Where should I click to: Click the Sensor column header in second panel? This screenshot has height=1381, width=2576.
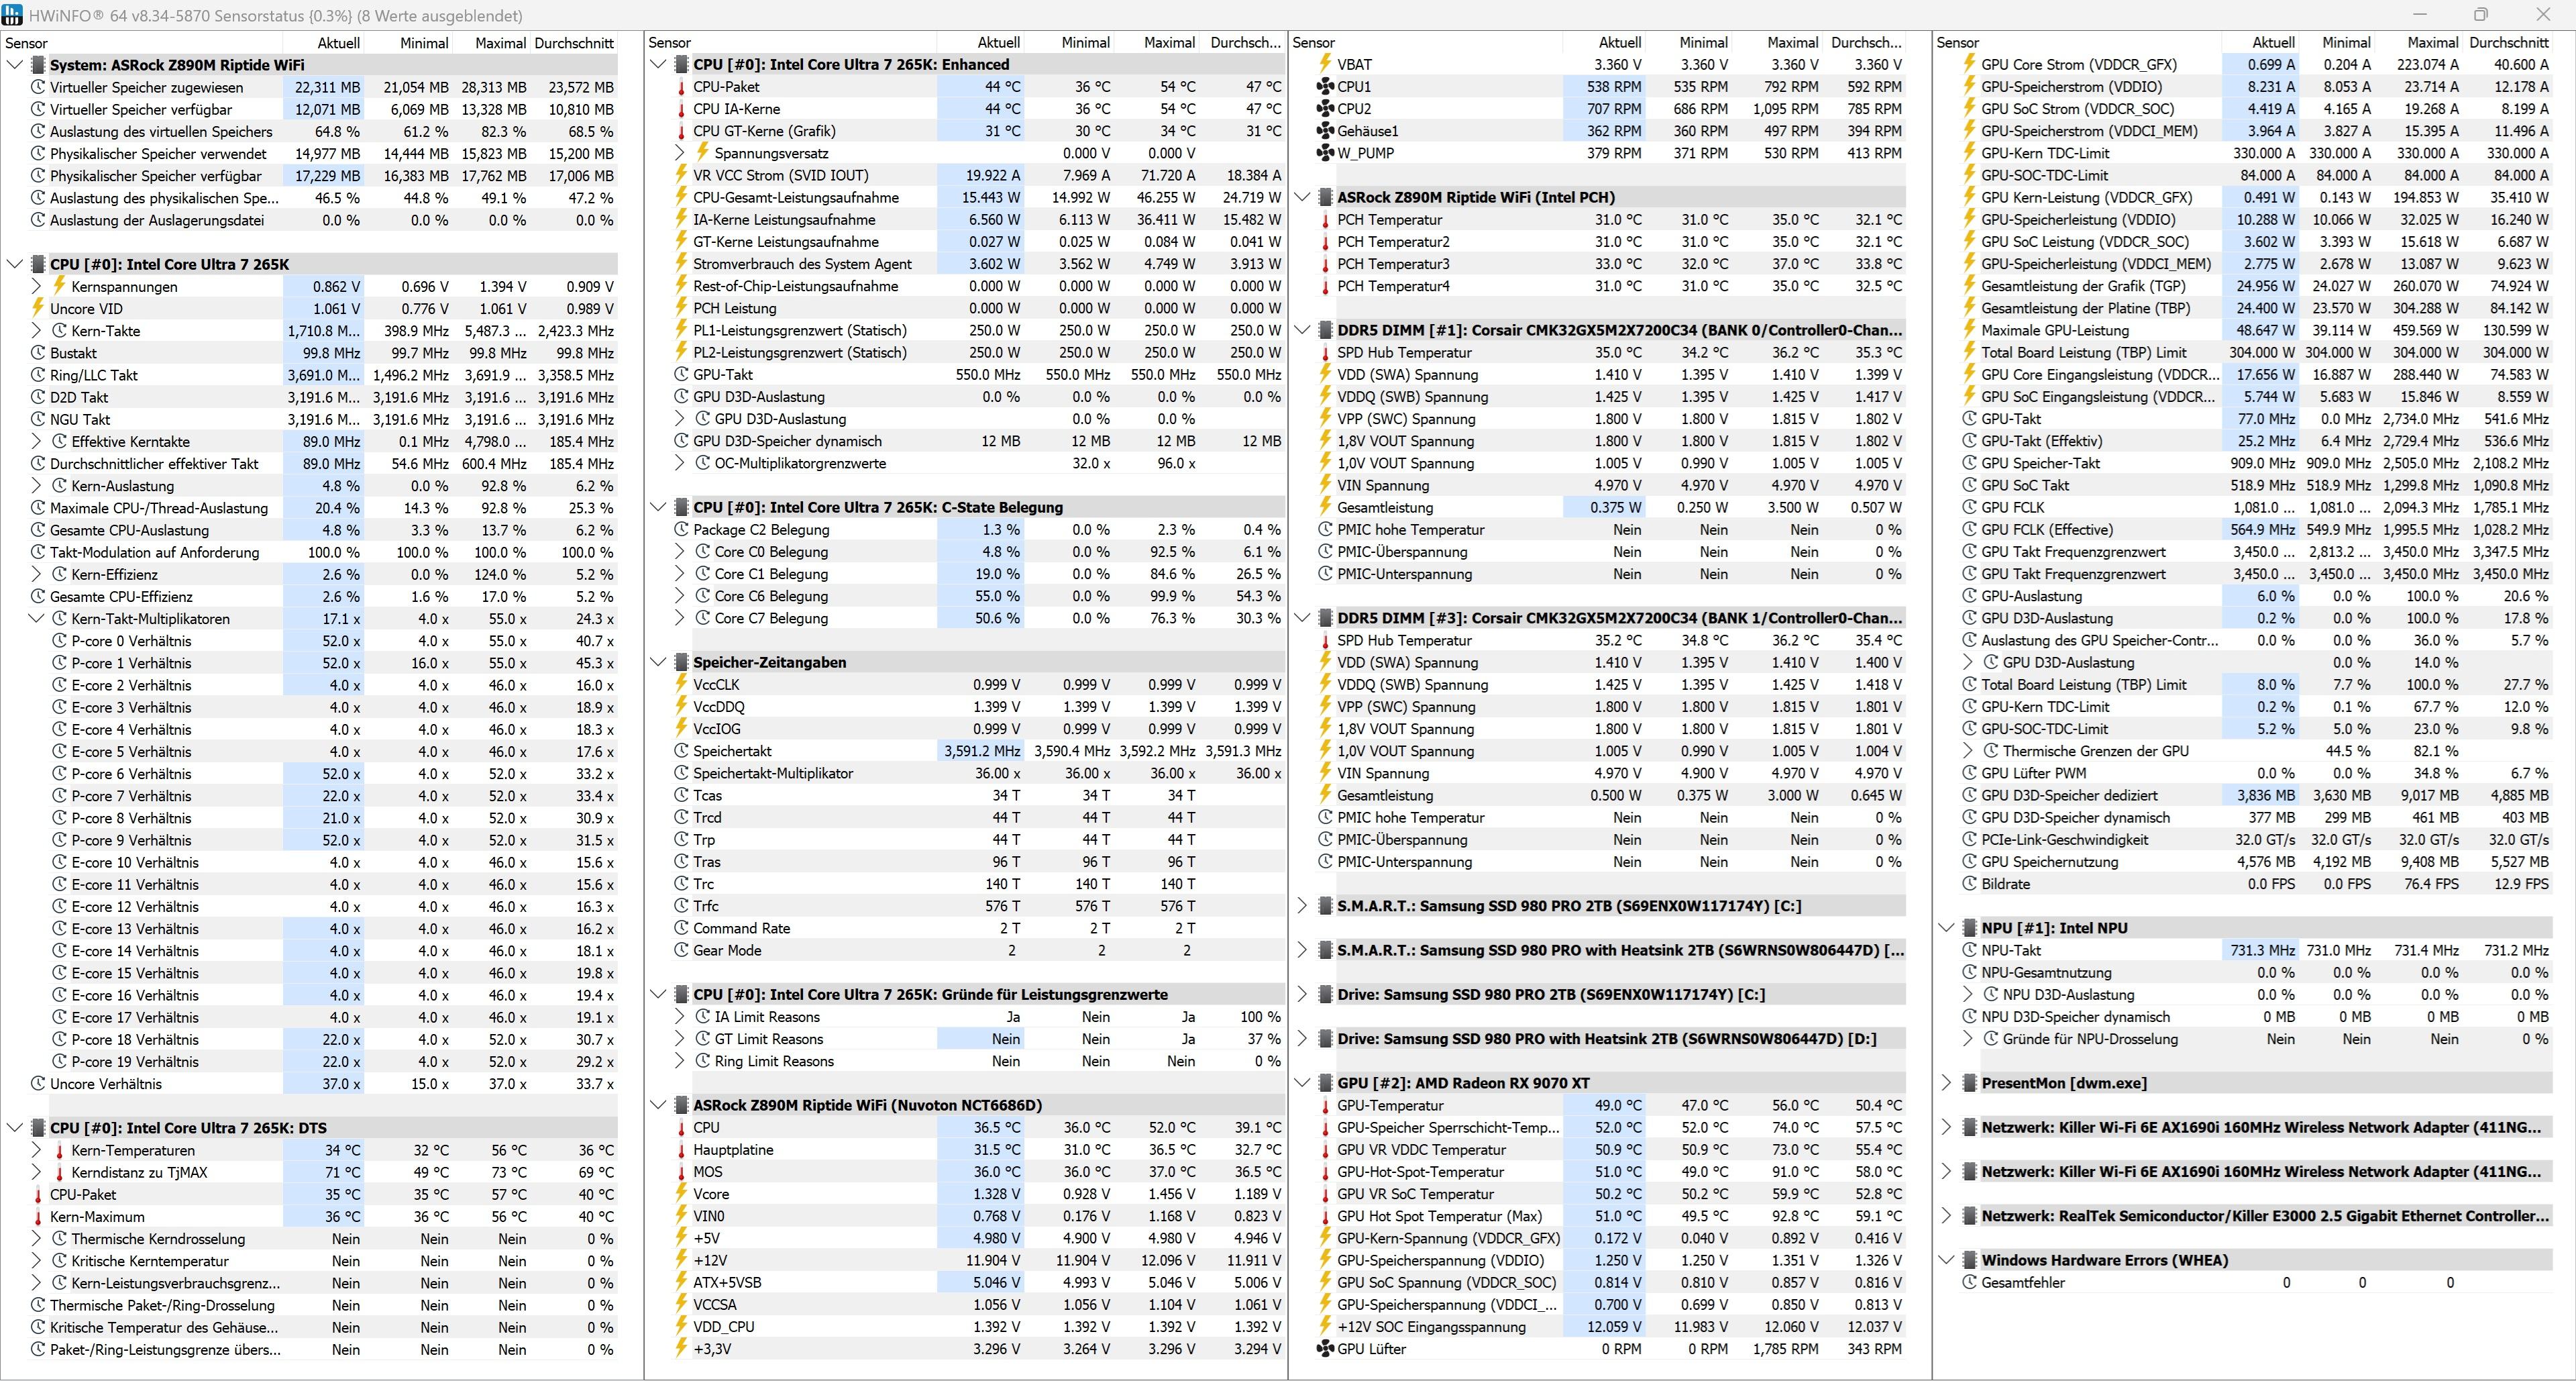(x=669, y=43)
